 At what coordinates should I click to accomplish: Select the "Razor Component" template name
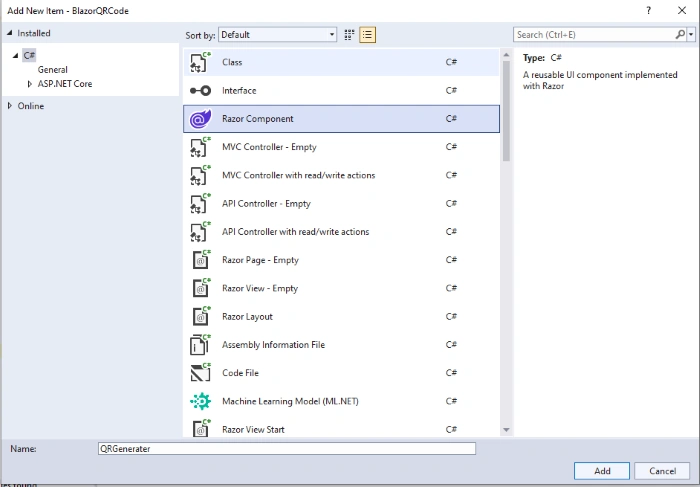(x=258, y=119)
